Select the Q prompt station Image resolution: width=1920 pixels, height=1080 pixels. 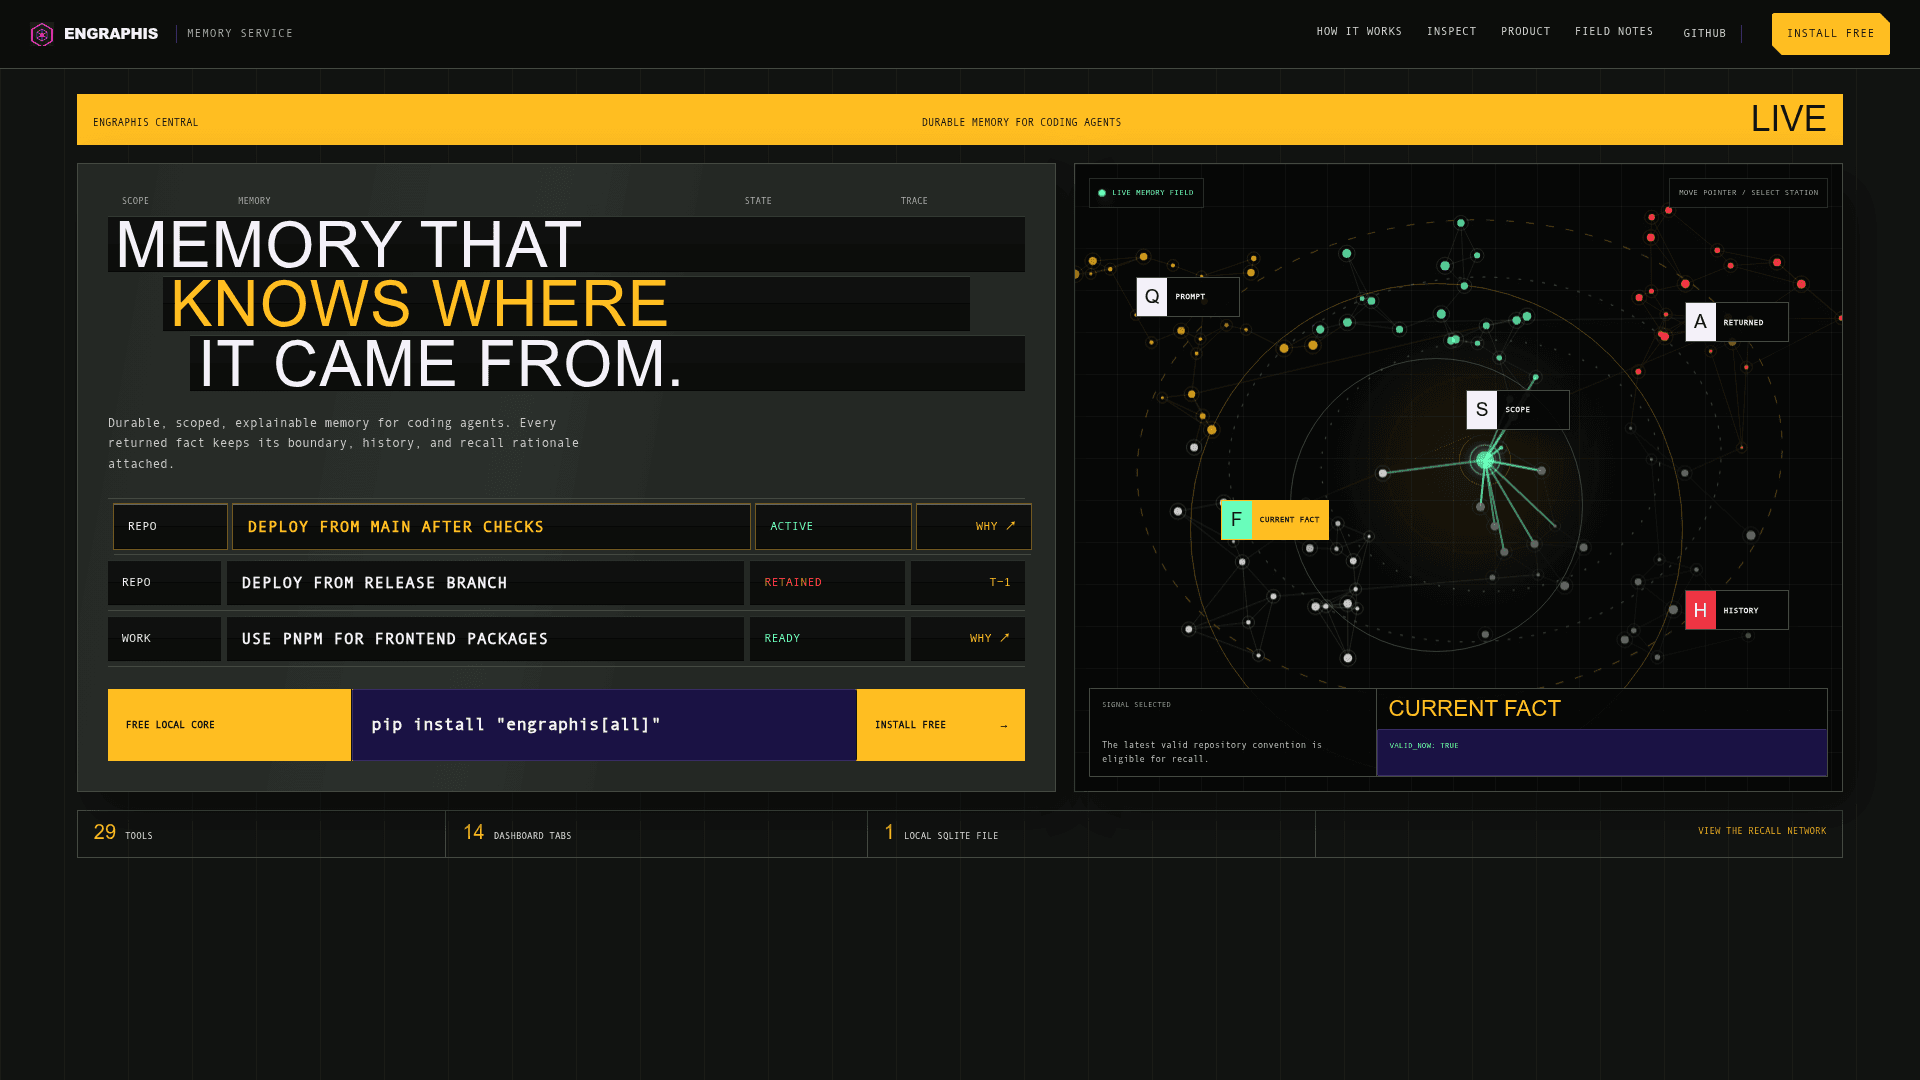(1188, 297)
